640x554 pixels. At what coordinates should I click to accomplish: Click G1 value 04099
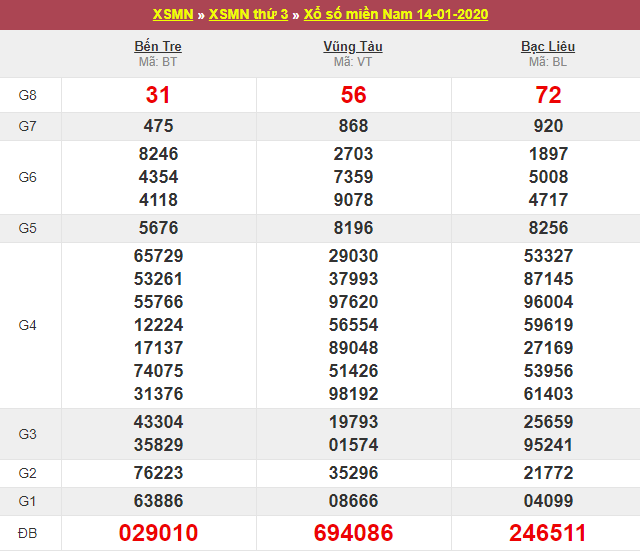(548, 501)
